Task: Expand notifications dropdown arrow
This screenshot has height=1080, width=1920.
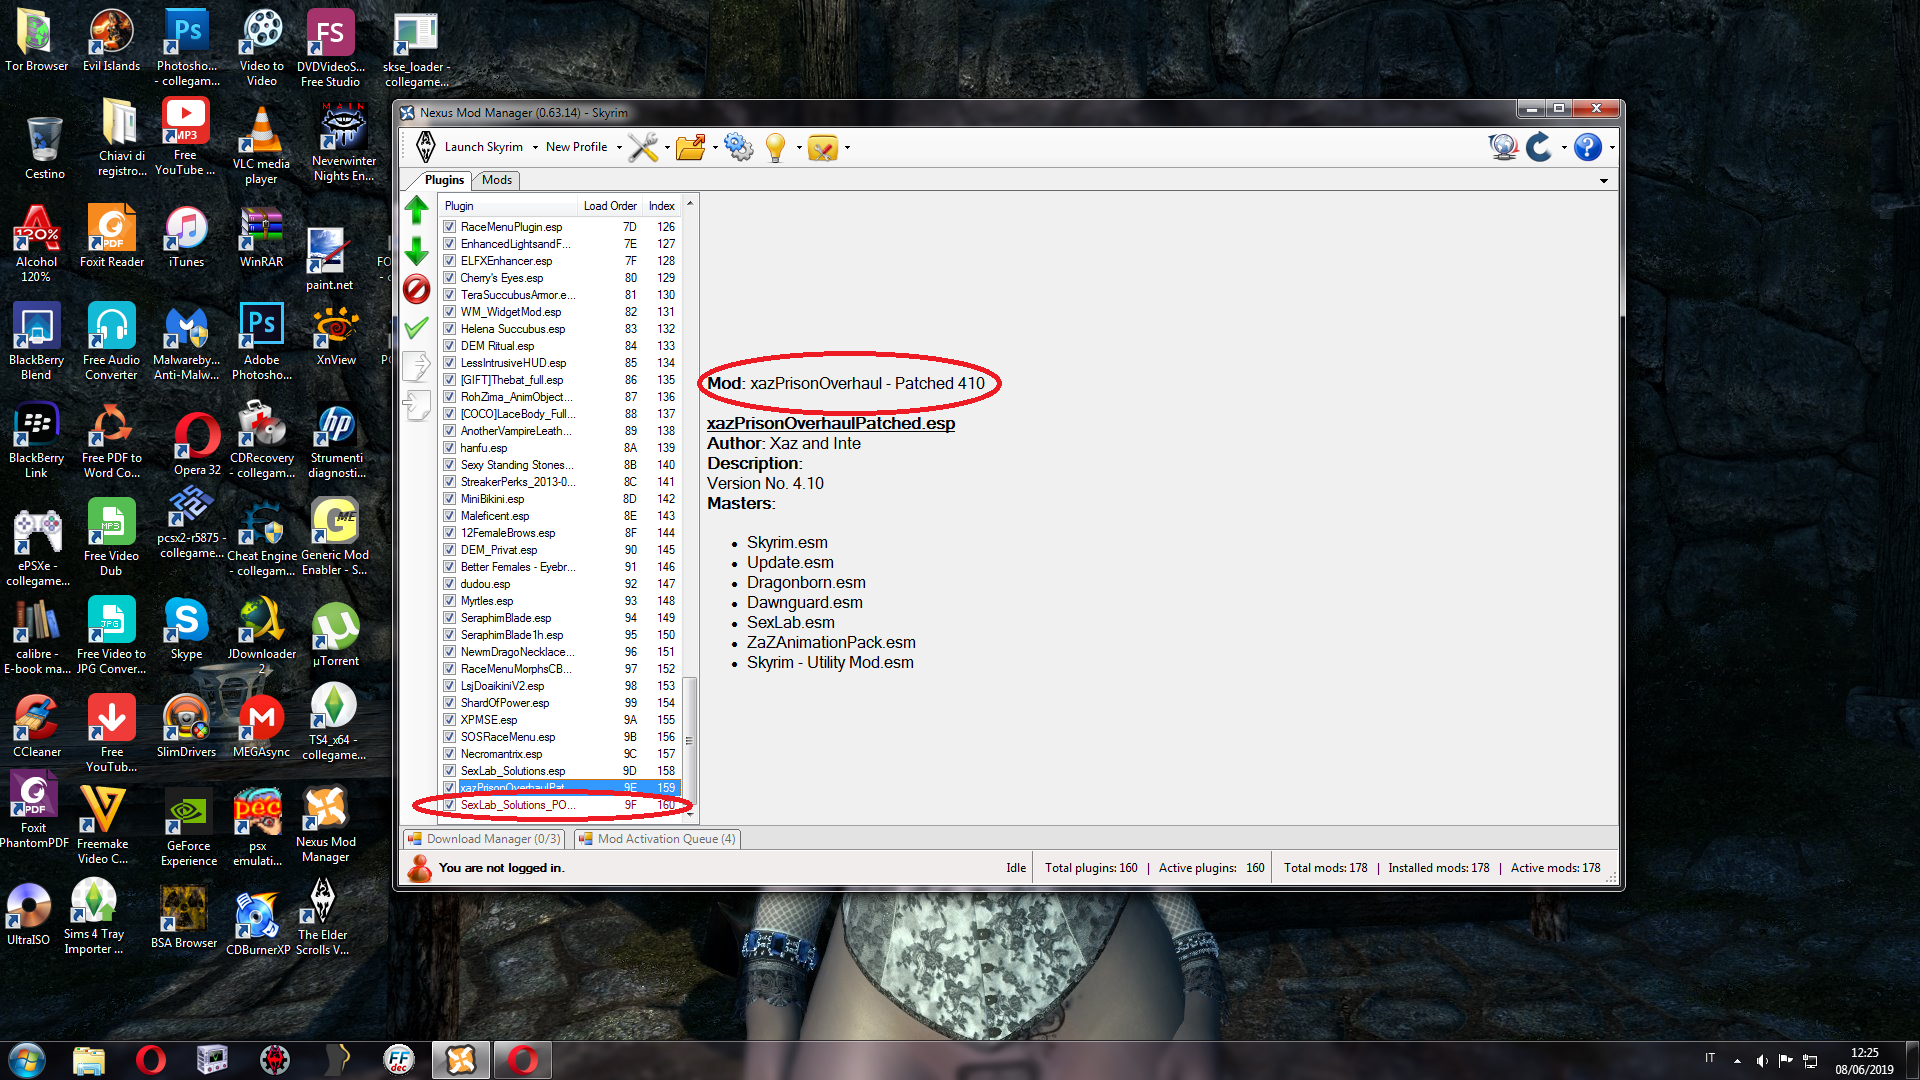Action: [847, 148]
